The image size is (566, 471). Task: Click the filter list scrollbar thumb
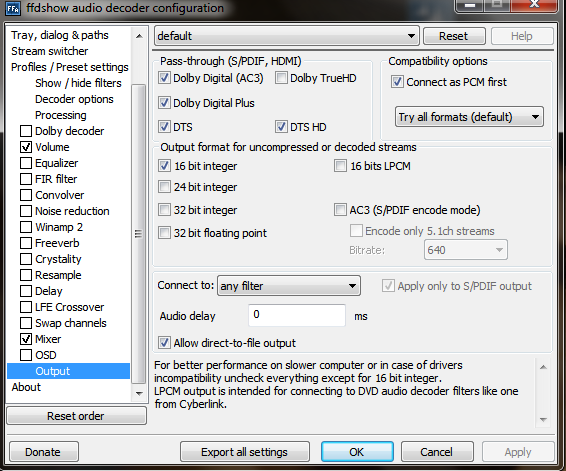pos(139,234)
